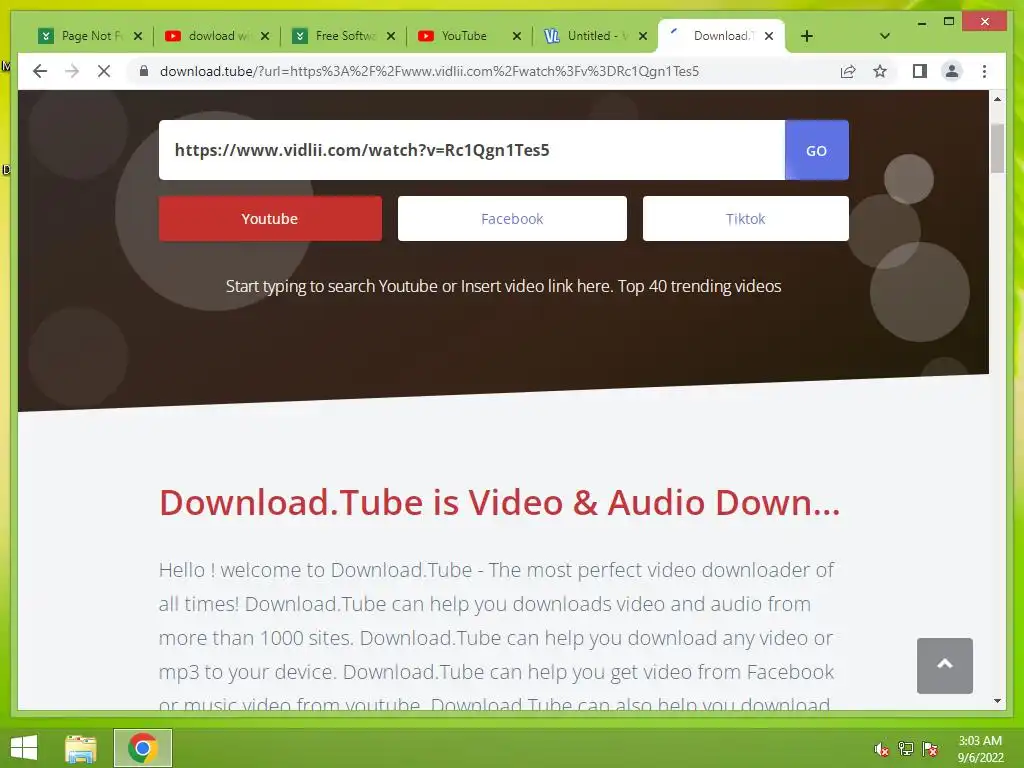Select the Facebook button
1024x768 pixels.
[x=512, y=219]
